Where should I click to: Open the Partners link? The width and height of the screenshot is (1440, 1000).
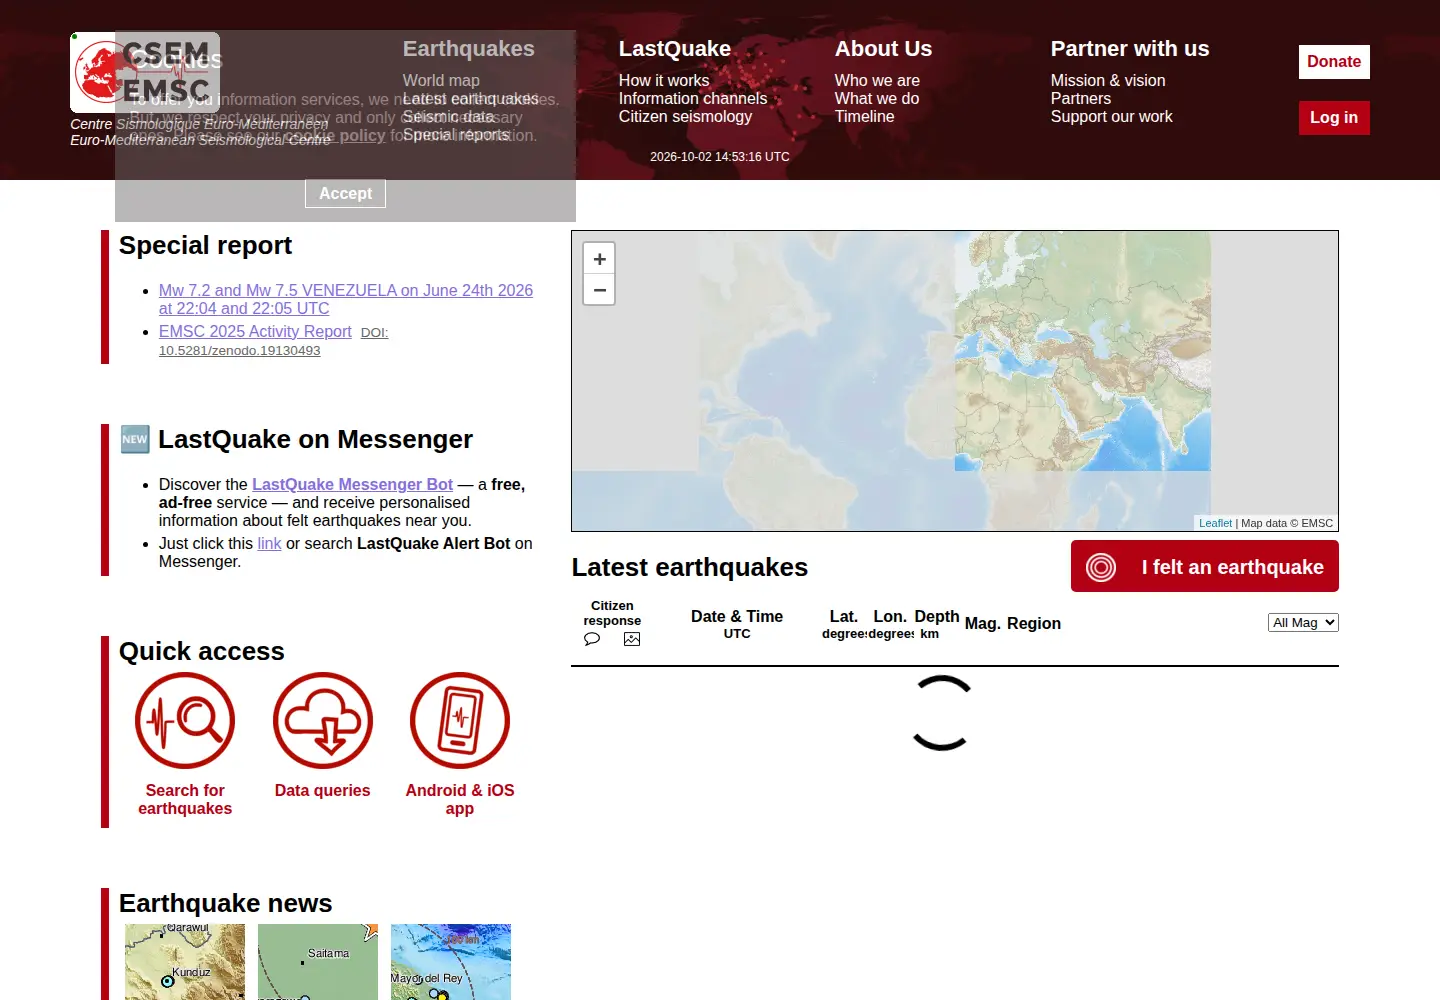[x=1081, y=98]
